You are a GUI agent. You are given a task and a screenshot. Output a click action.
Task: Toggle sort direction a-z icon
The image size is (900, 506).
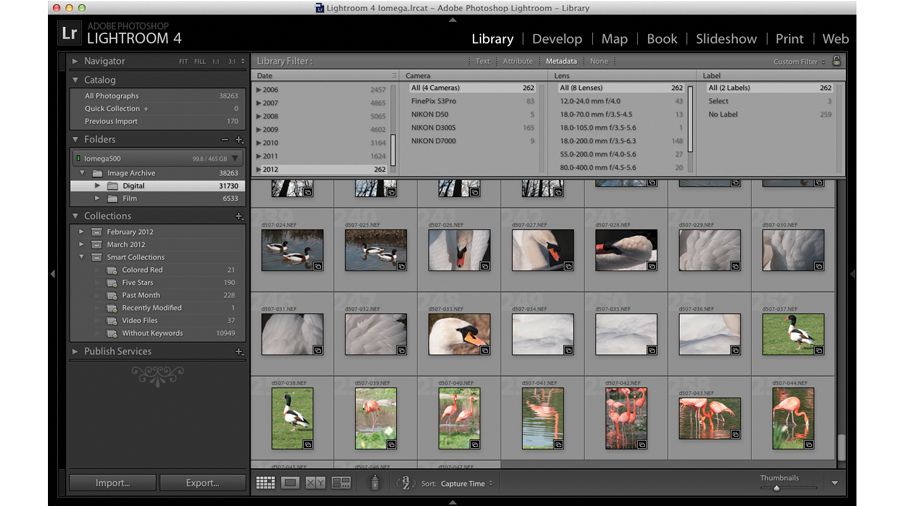[x=405, y=483]
